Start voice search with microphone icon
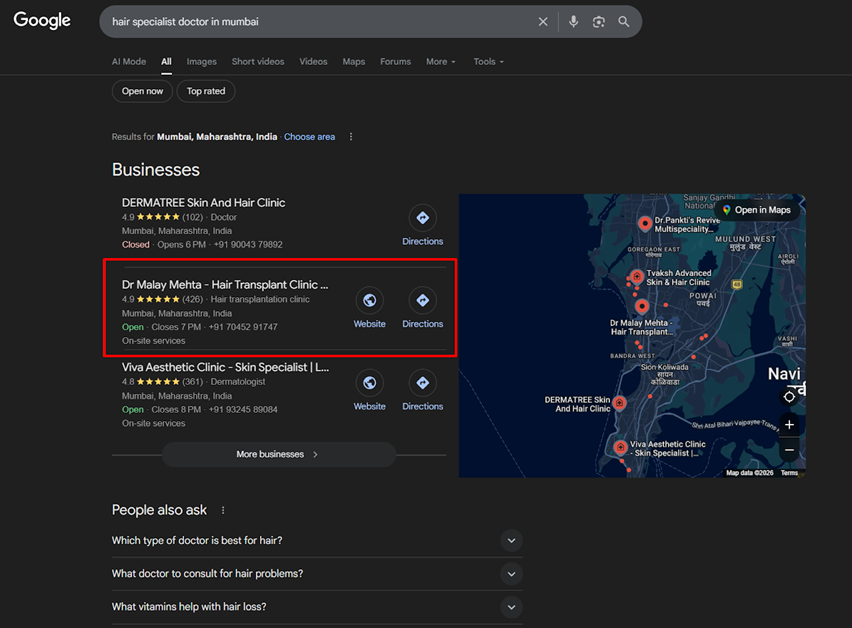Viewport: 852px width, 628px height. pyautogui.click(x=573, y=22)
